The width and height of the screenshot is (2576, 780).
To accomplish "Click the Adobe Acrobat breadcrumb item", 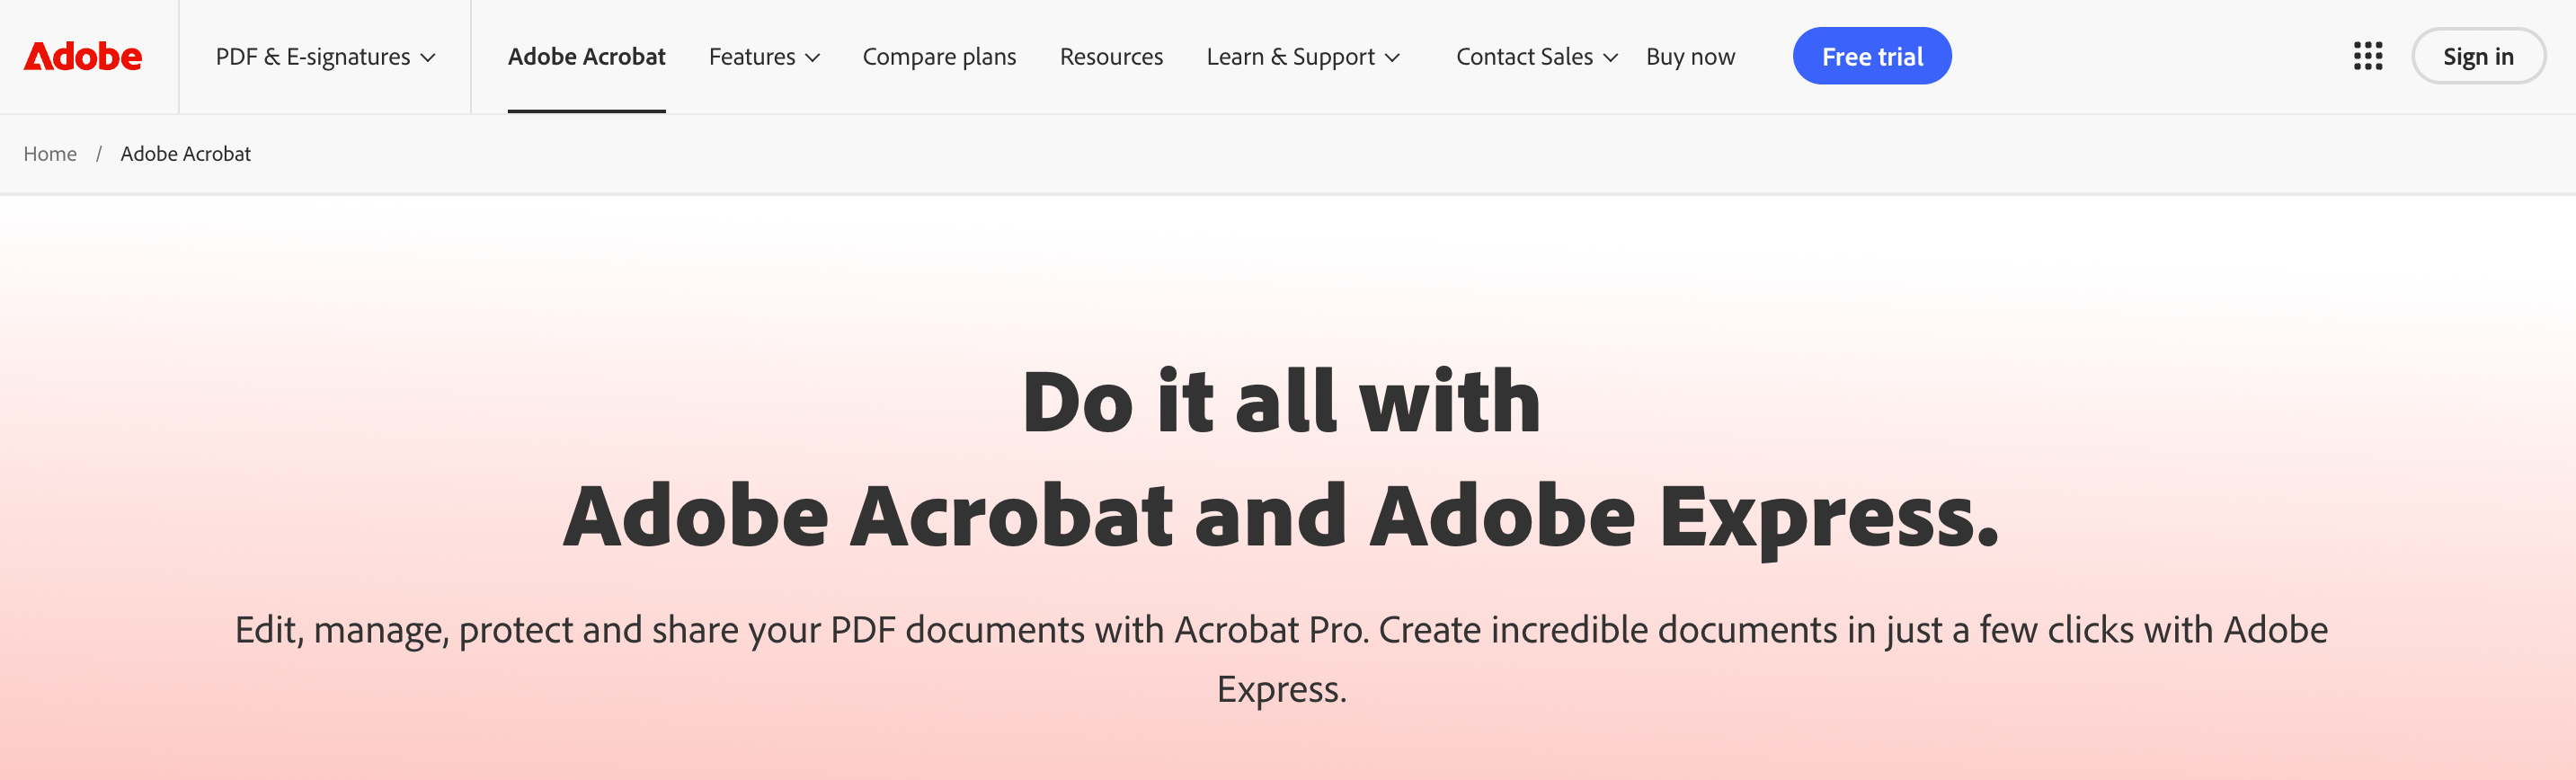I will point(185,154).
